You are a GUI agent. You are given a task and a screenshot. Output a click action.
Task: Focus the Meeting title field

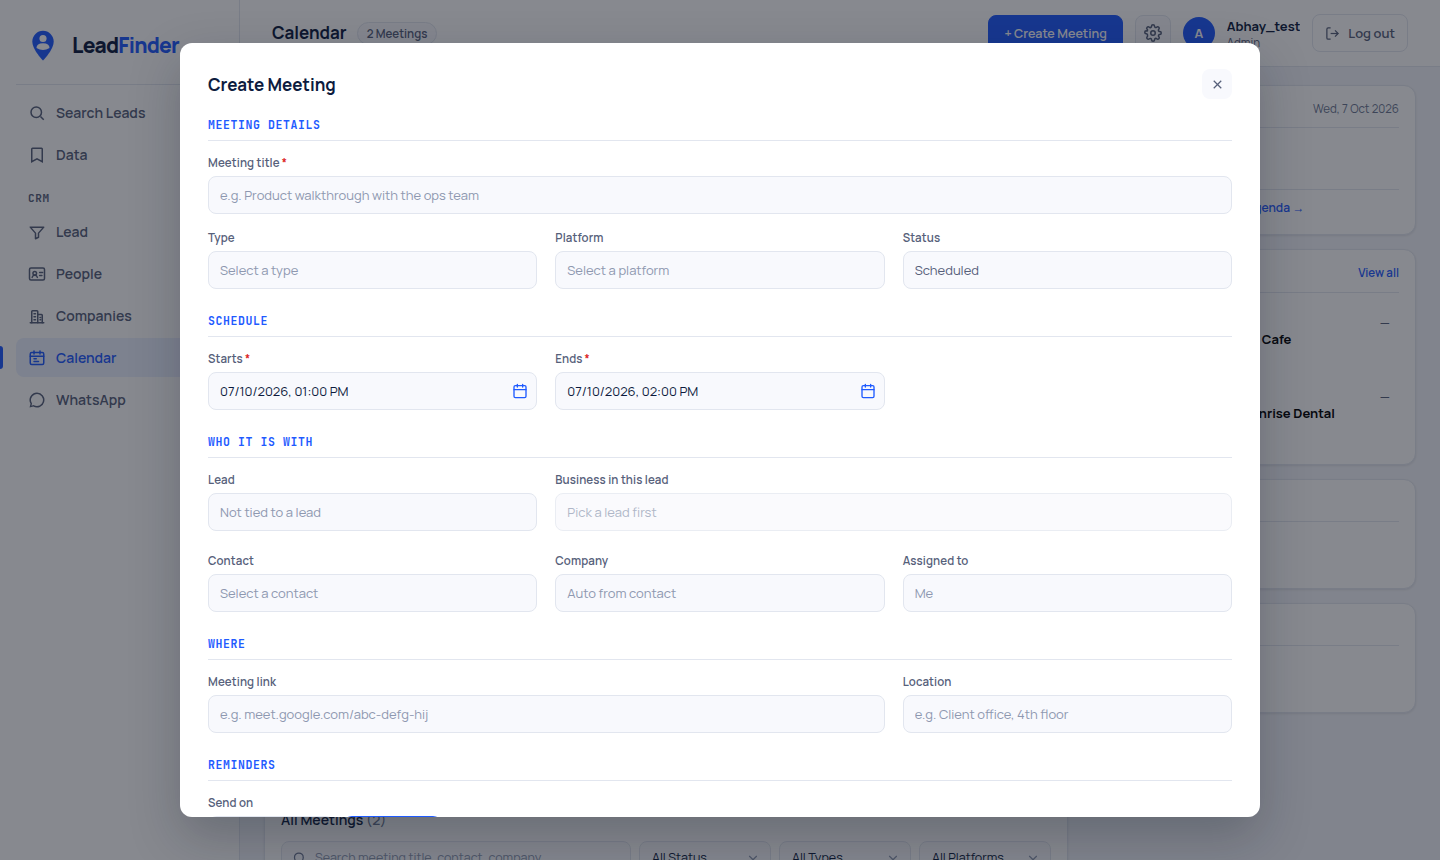coord(720,195)
